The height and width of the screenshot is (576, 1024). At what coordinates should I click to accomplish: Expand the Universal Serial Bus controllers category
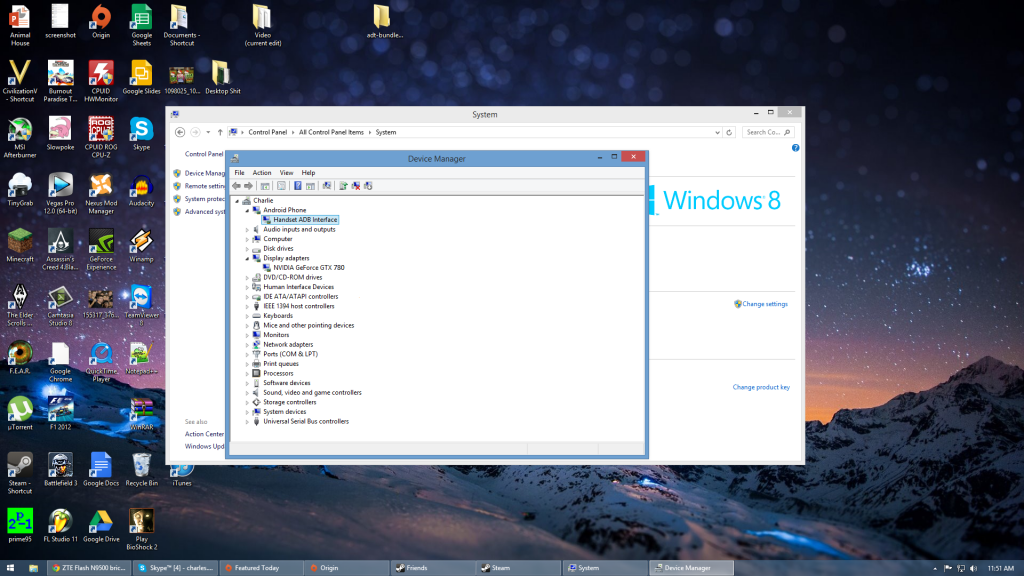click(x=245, y=421)
